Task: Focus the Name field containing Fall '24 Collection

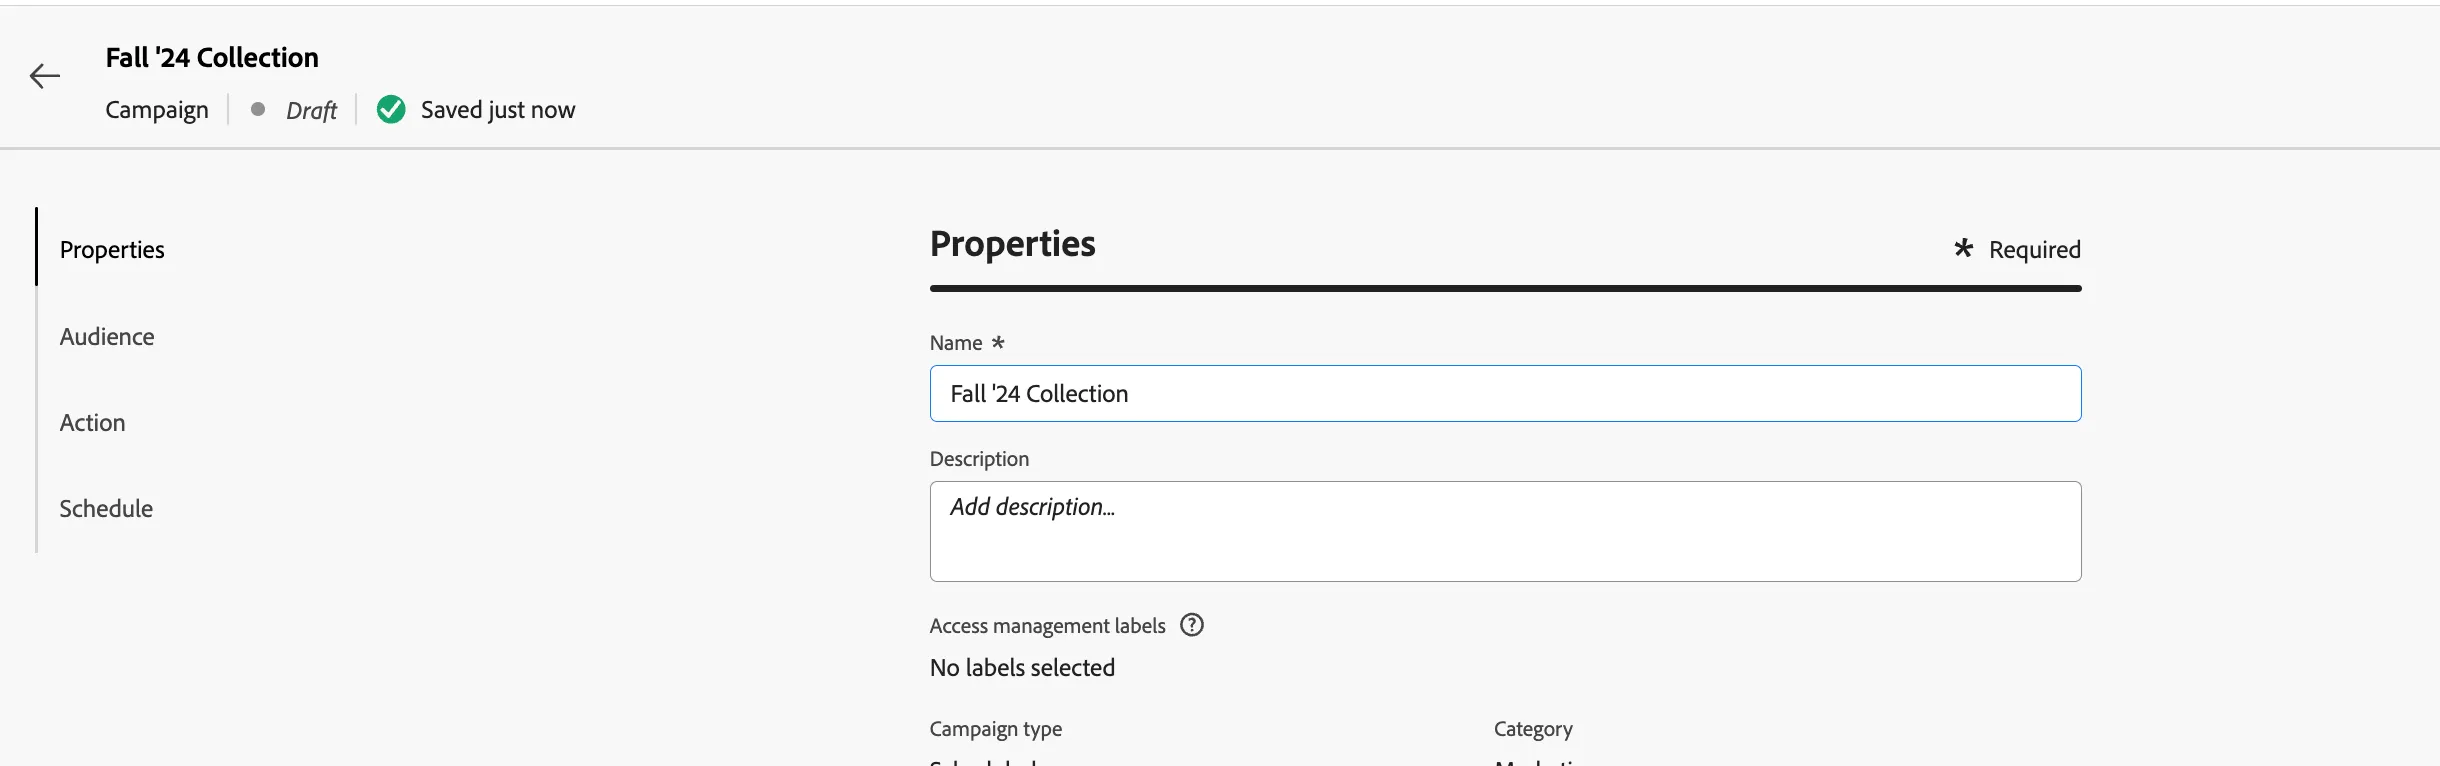Action: [x=1505, y=393]
